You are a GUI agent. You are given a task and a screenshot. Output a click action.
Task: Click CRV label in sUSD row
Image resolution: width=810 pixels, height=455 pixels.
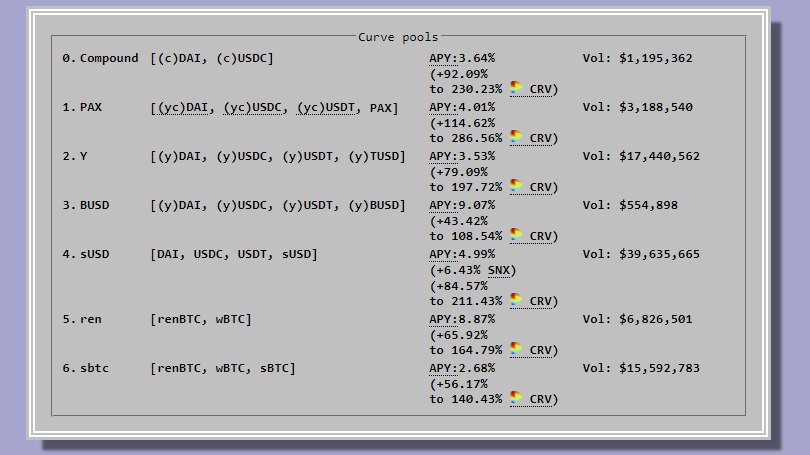point(540,302)
